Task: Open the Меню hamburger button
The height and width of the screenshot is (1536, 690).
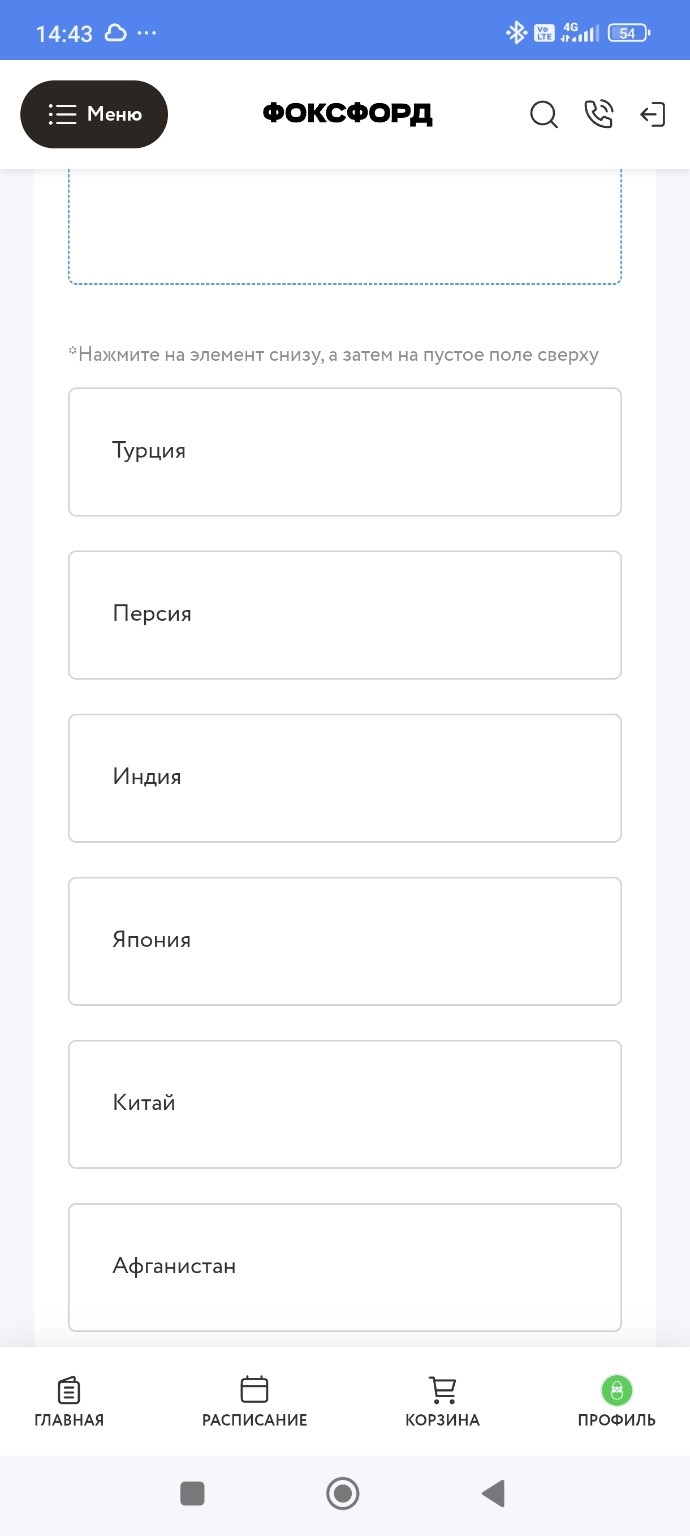Action: point(94,114)
